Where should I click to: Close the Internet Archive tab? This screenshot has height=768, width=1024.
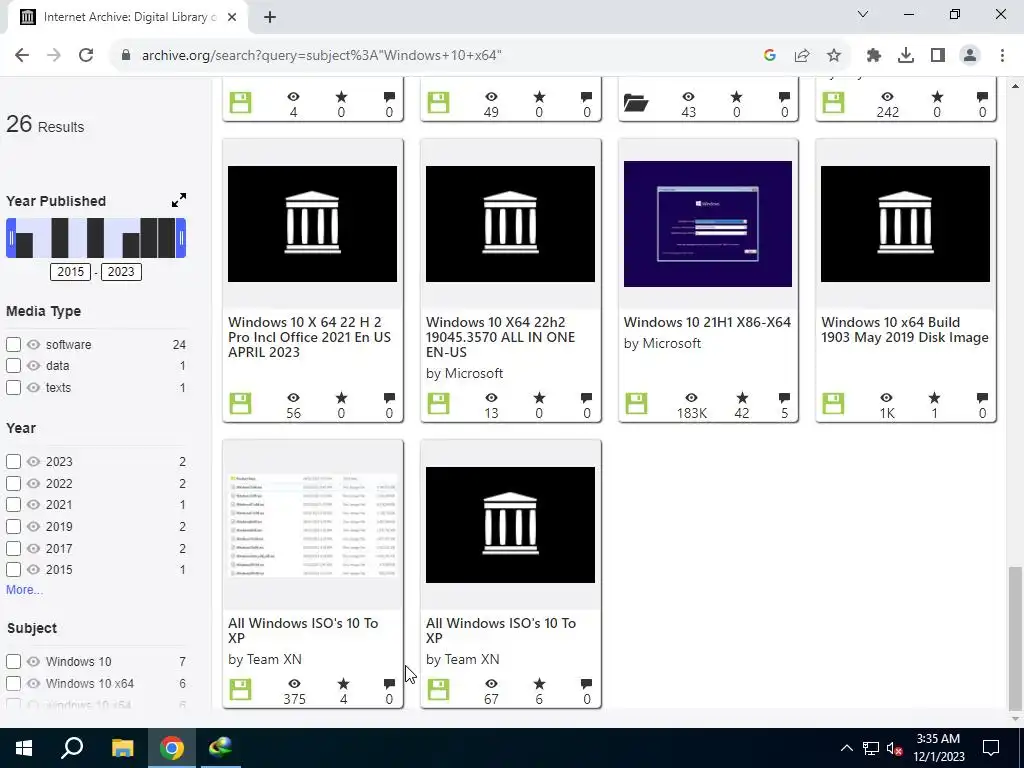point(232,17)
